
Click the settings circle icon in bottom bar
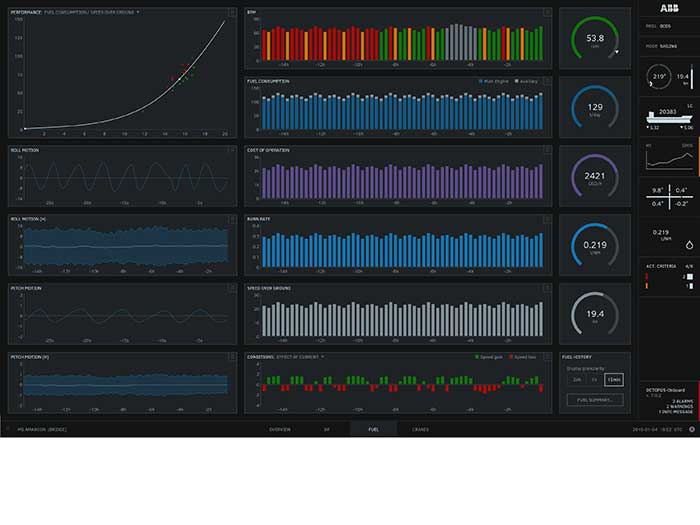coord(692,429)
